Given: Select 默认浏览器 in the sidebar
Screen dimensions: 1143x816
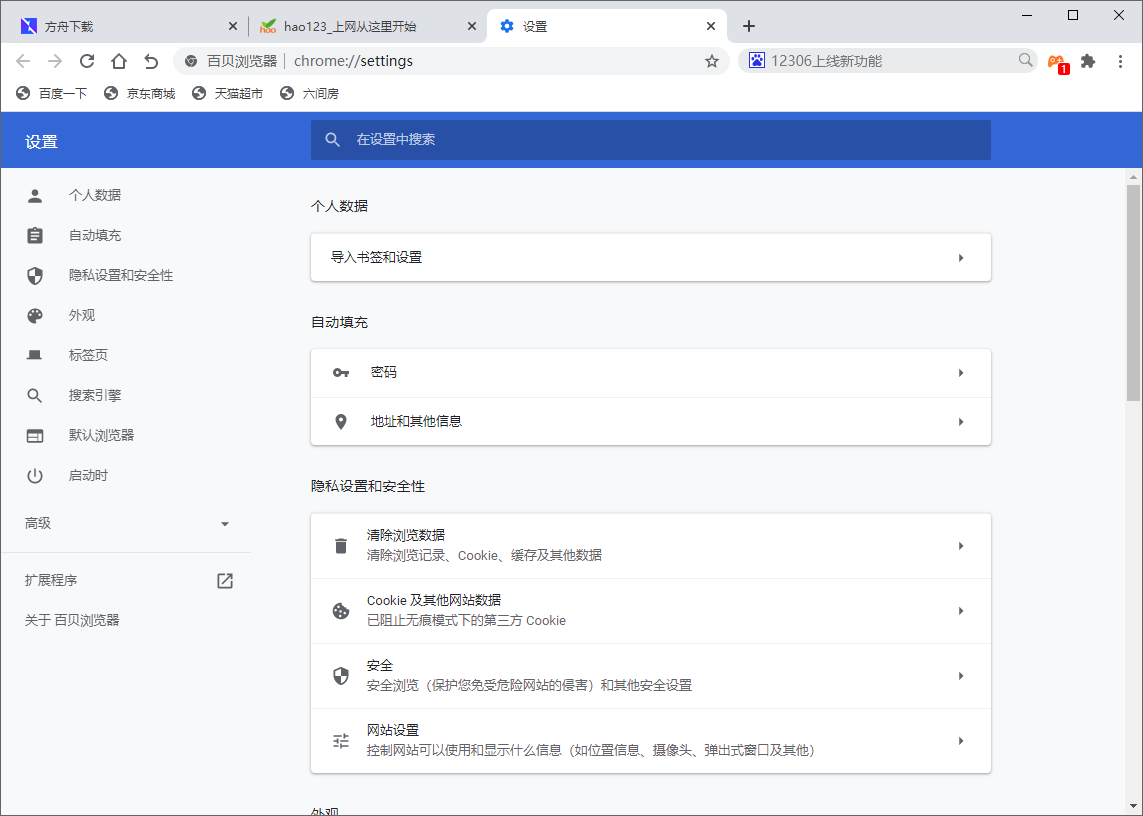Looking at the screenshot, I should click(x=101, y=435).
